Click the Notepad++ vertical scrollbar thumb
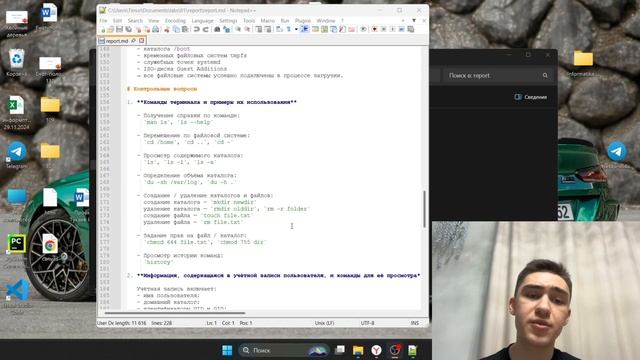The width and height of the screenshot is (640, 360). (x=424, y=209)
